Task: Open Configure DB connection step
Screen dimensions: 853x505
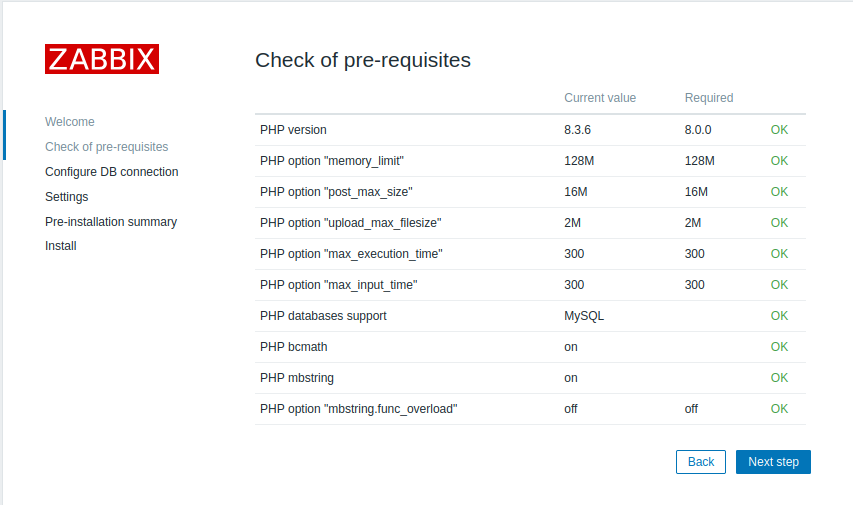Action: click(112, 172)
